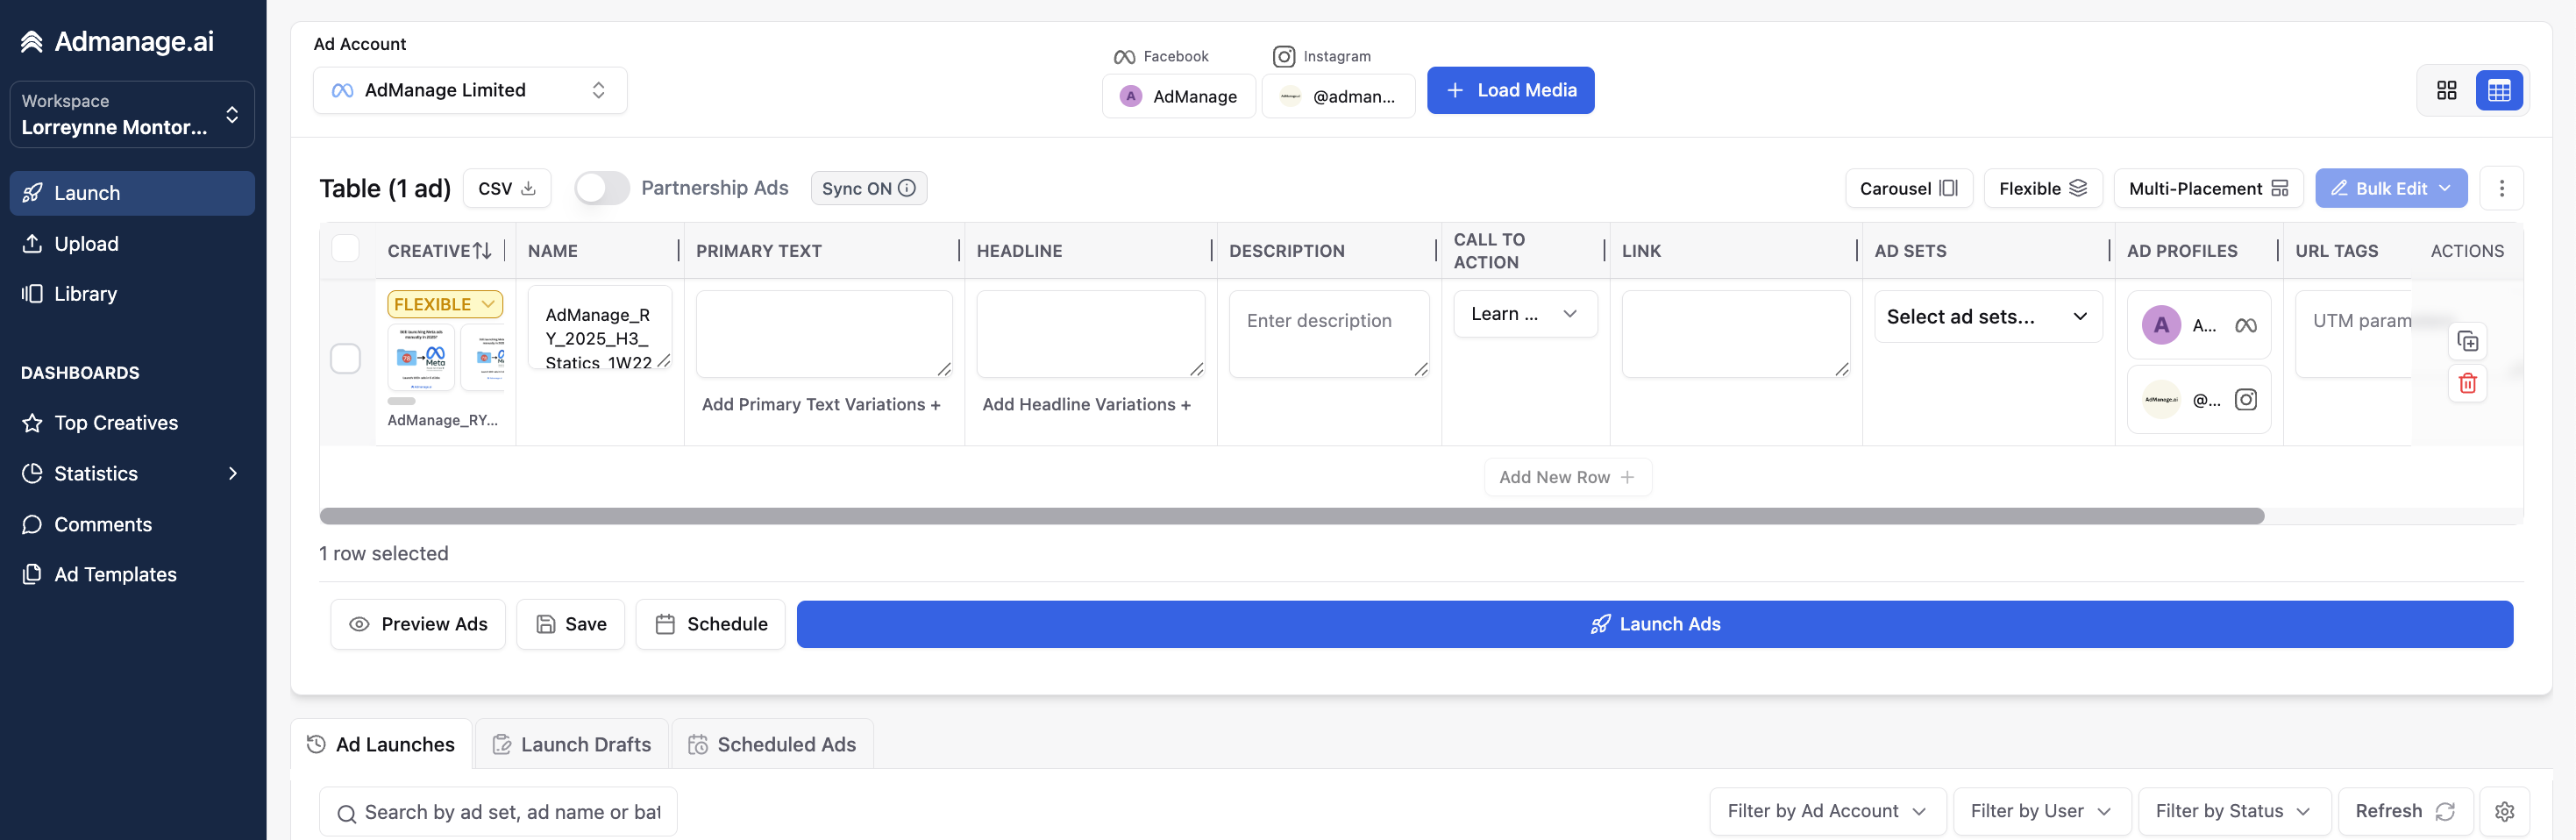The height and width of the screenshot is (840, 2576).
Task: Switch to grid view layout icon
Action: (x=2446, y=90)
